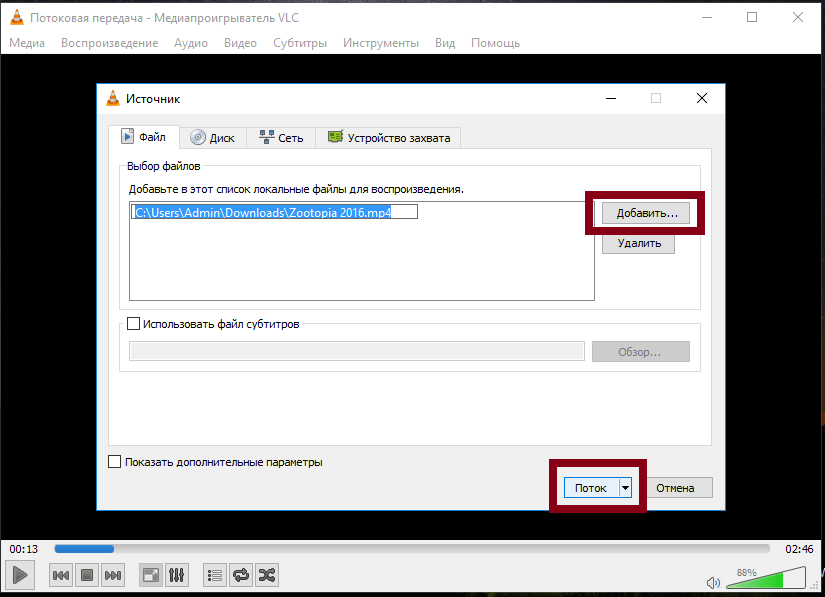The height and width of the screenshot is (597, 825).
Task: Show the playlist icon
Action: tap(214, 575)
